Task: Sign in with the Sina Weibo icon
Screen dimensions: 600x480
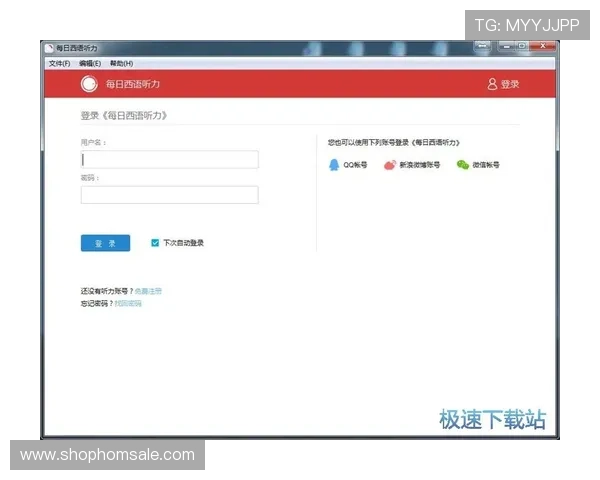Action: (x=389, y=165)
